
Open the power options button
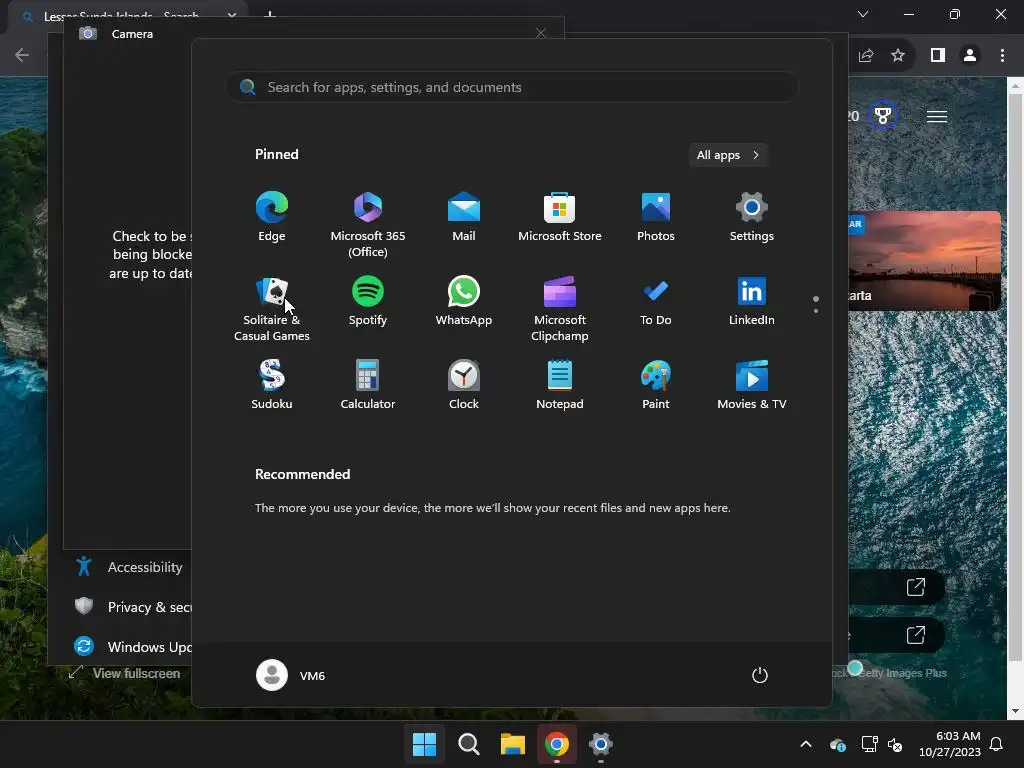760,675
